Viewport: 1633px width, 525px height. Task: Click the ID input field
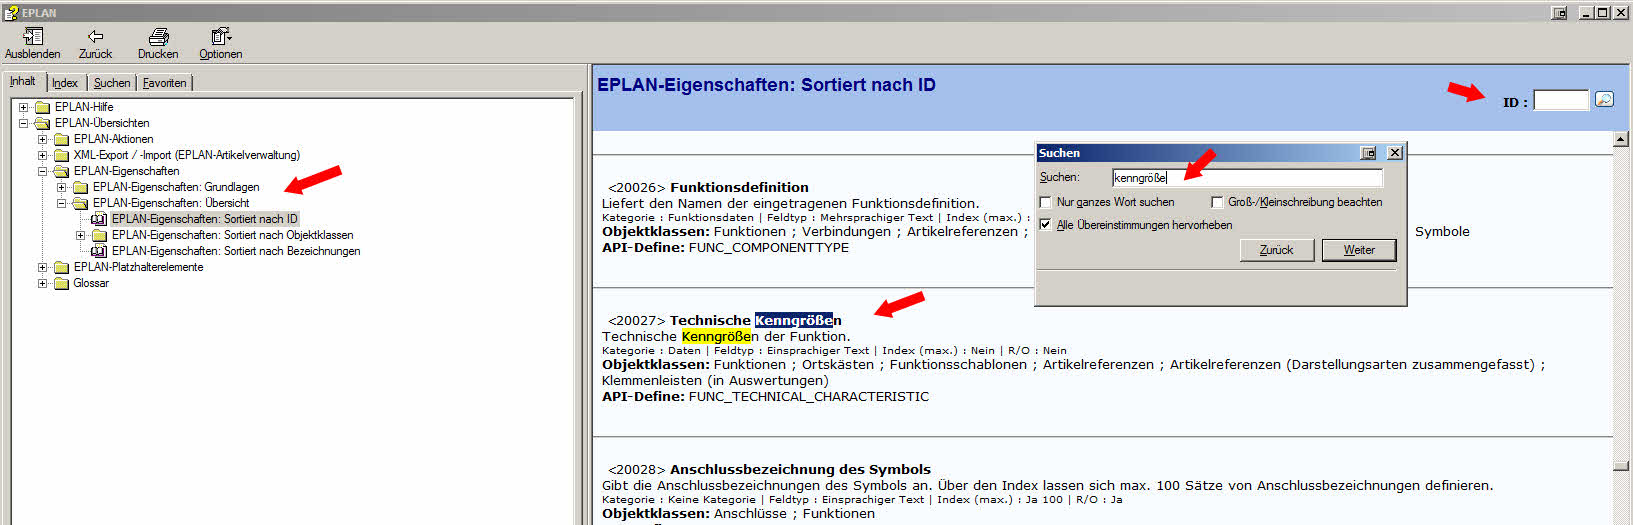(x=1561, y=100)
